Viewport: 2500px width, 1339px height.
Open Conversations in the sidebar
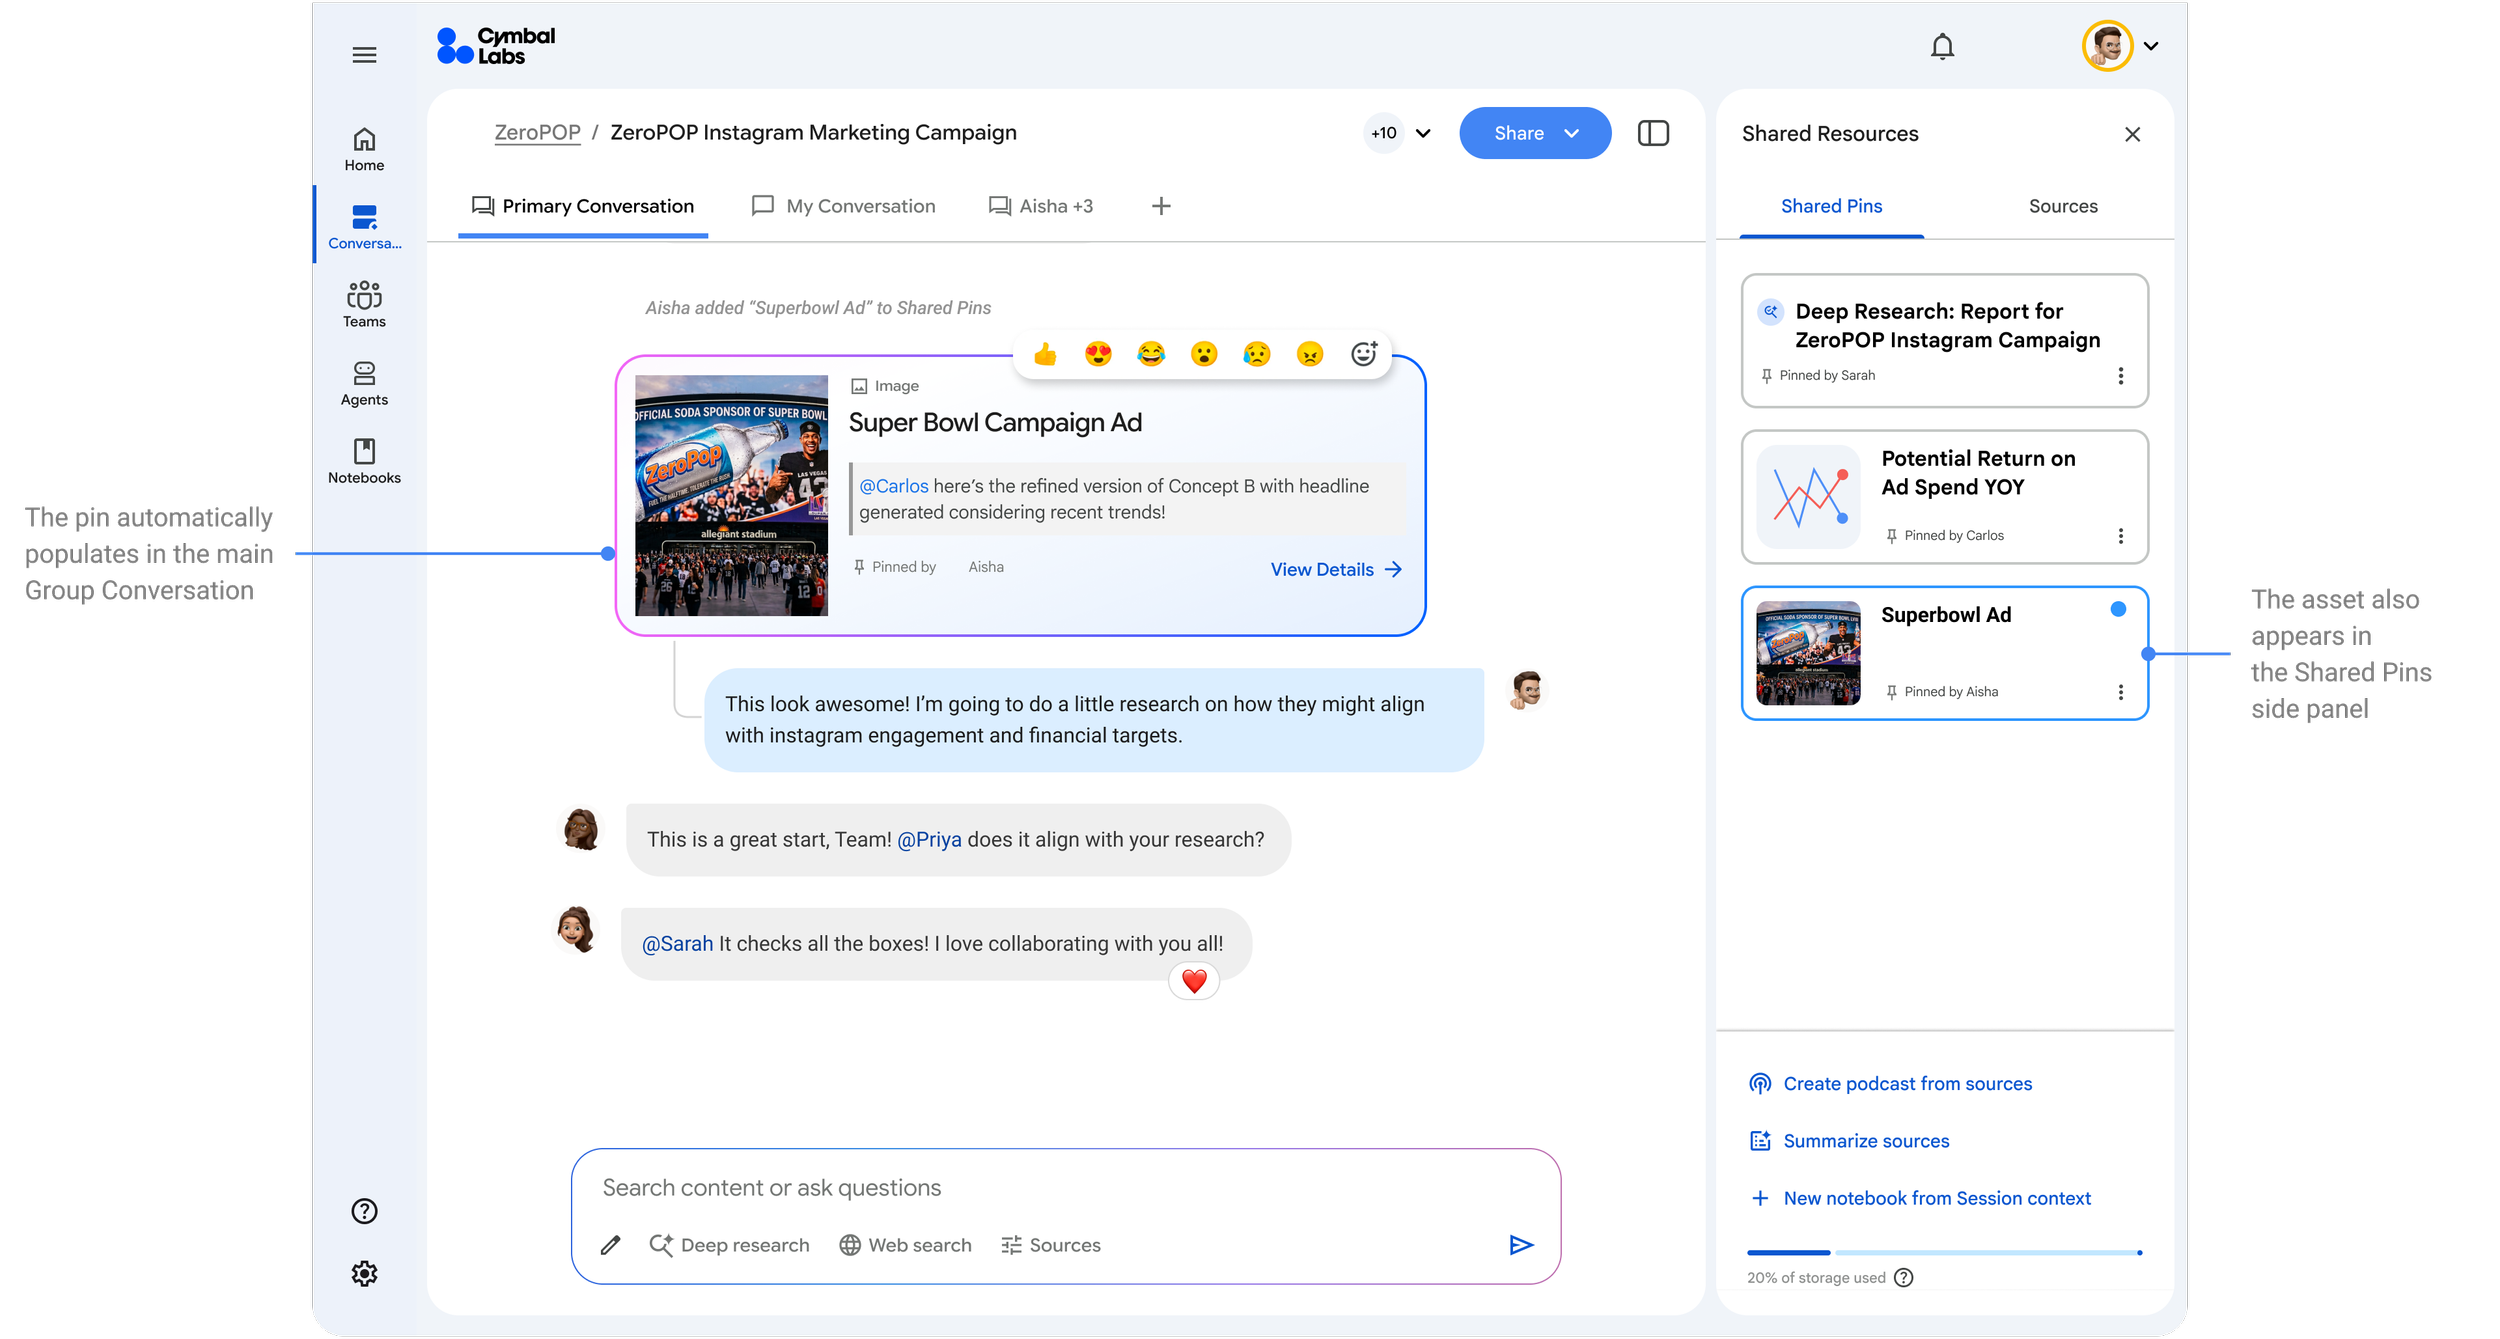[364, 227]
